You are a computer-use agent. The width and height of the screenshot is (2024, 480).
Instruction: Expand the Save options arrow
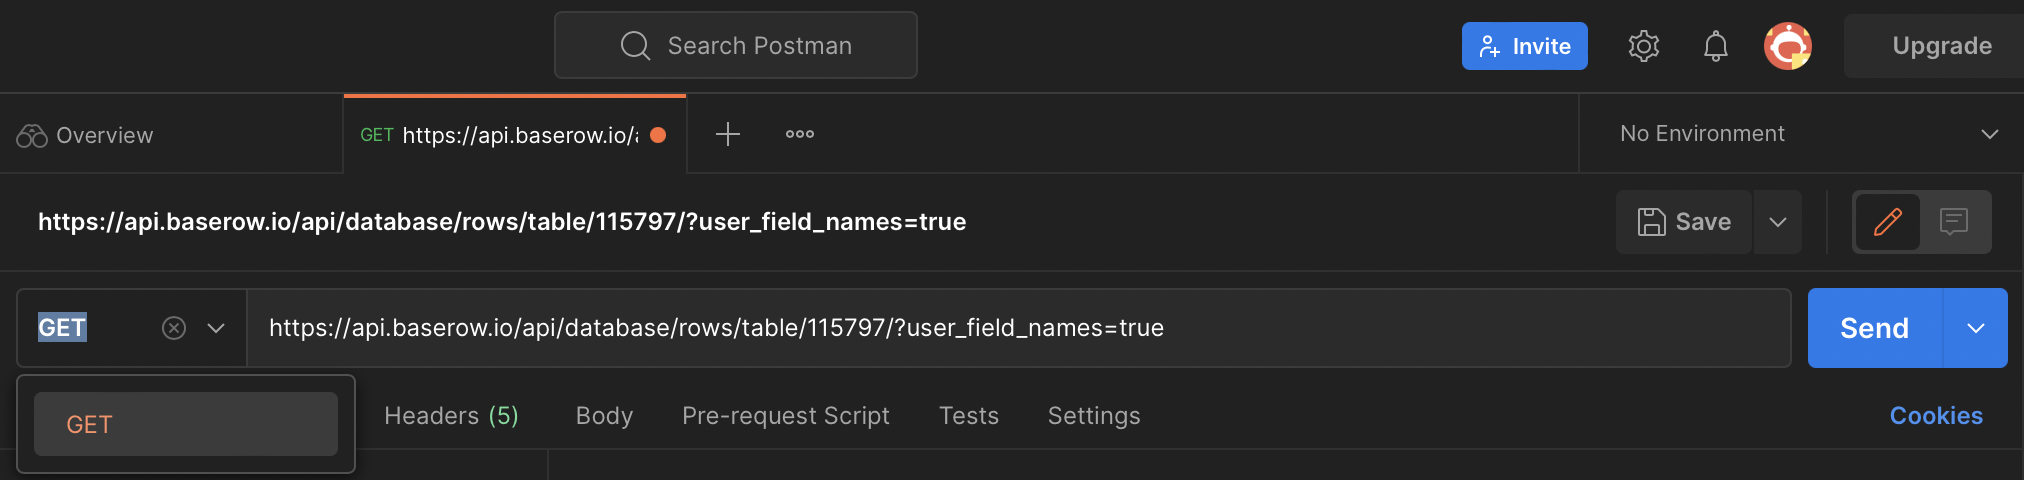point(1778,222)
